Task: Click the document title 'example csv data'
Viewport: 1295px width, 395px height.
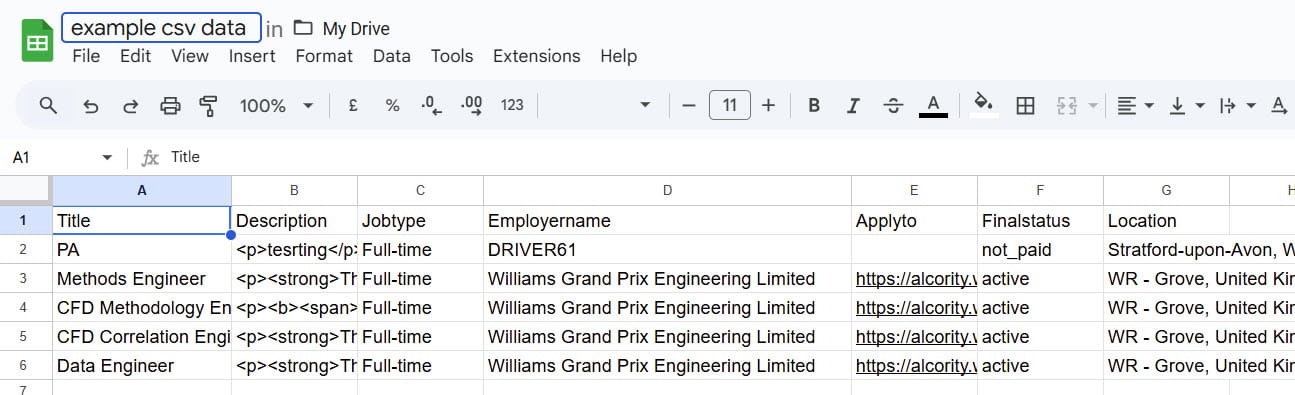Action: coord(162,28)
